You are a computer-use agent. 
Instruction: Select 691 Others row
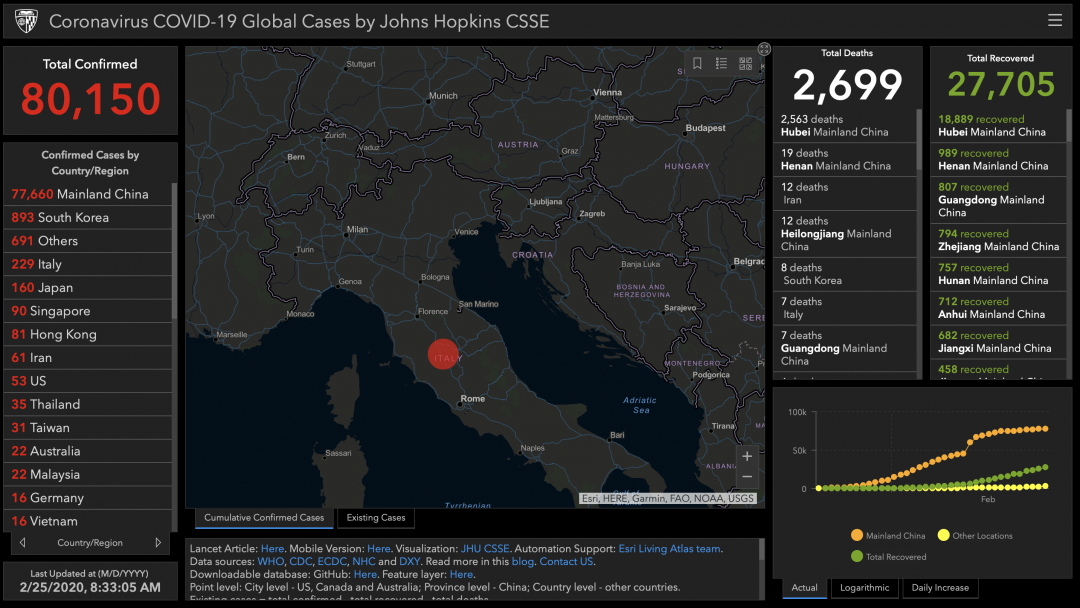tap(87, 241)
